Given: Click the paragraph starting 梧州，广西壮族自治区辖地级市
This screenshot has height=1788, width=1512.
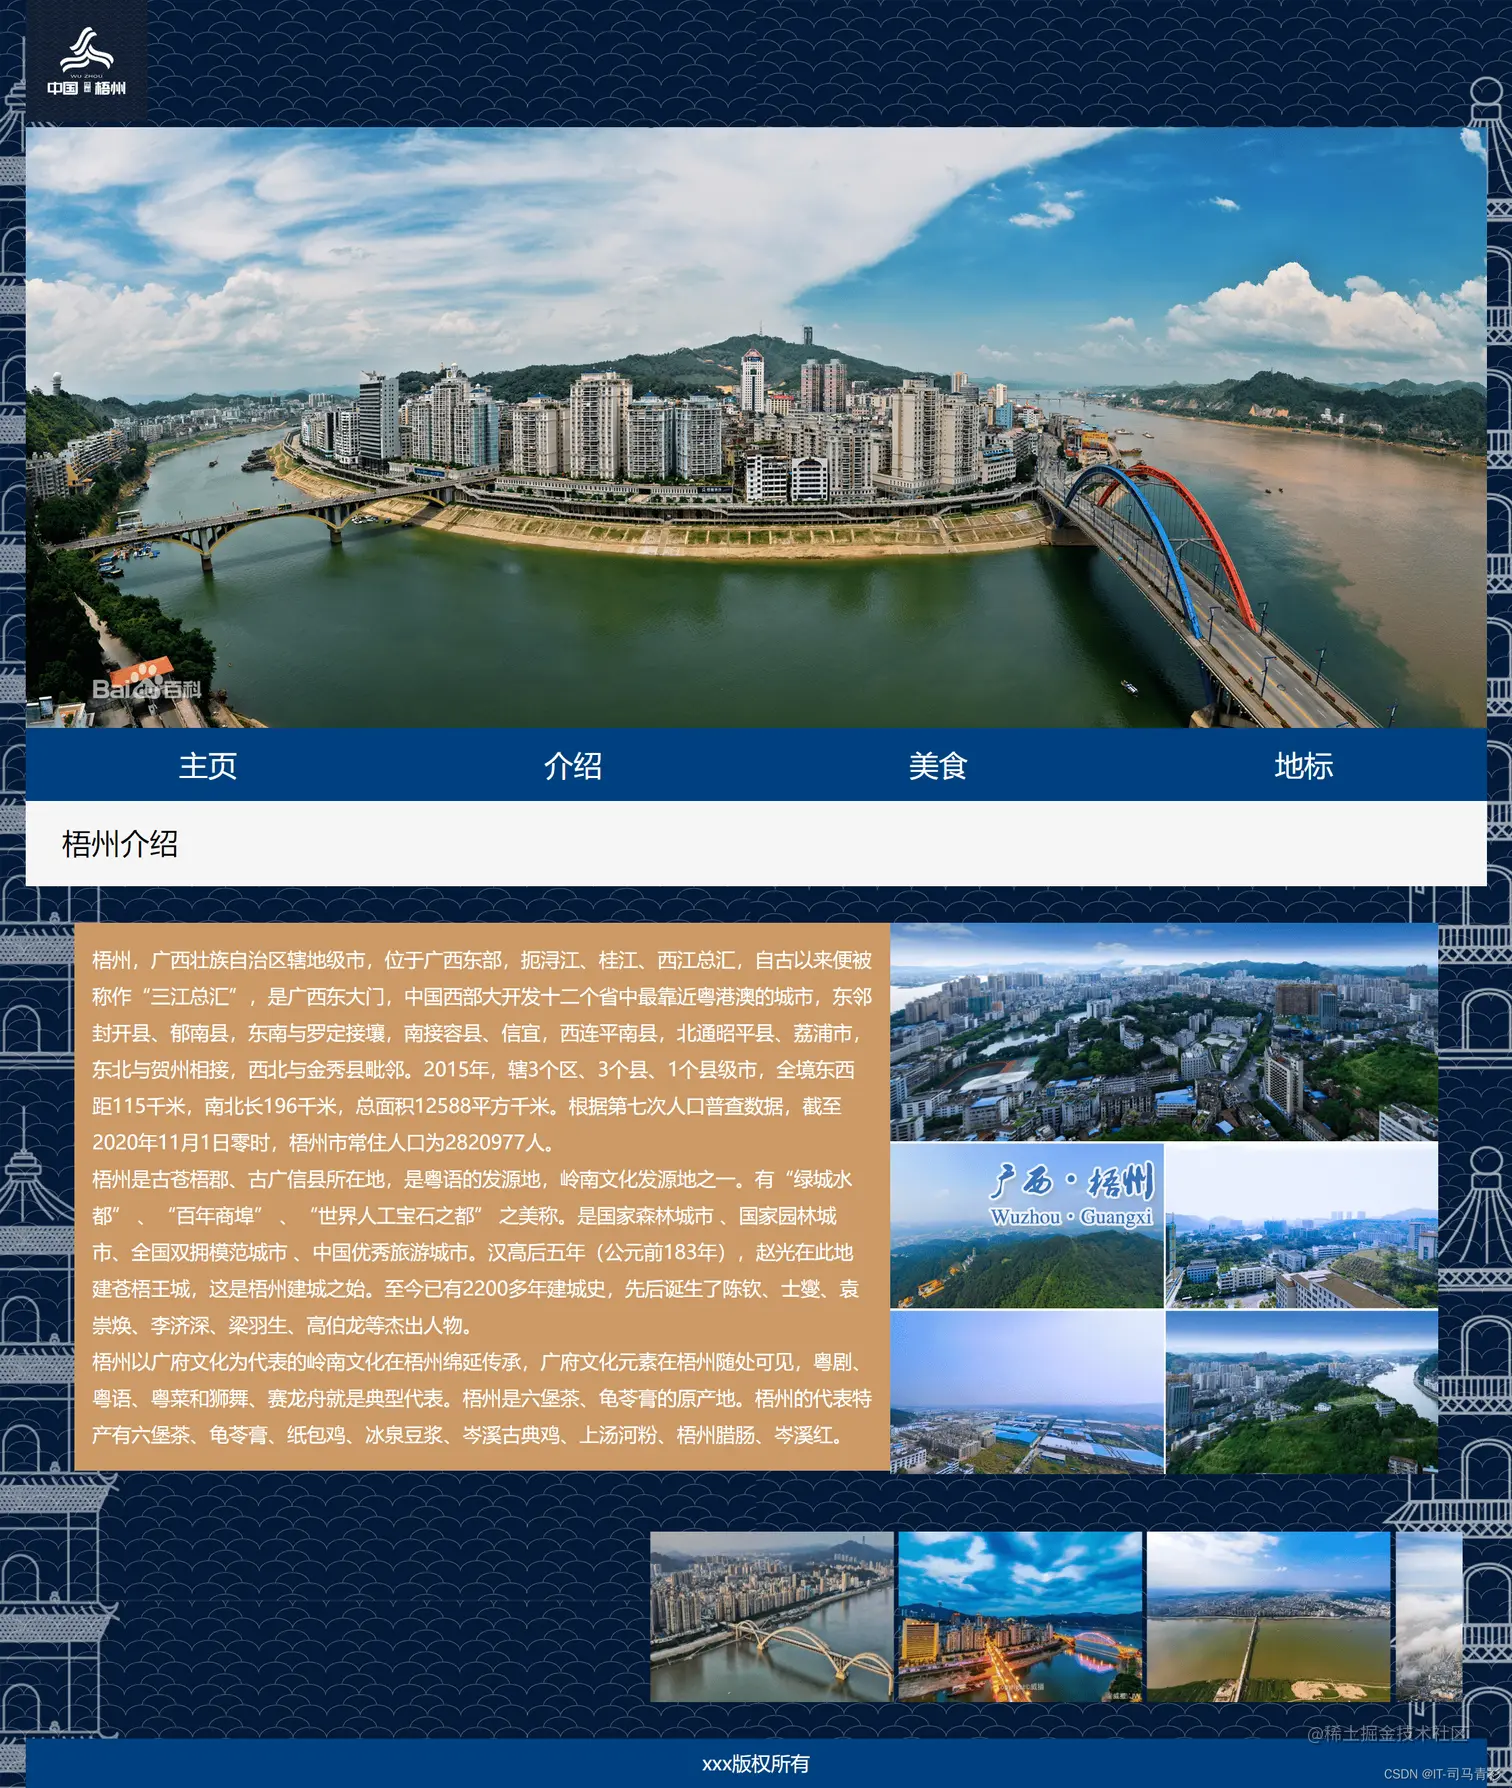Looking at the screenshot, I should tap(482, 1051).
